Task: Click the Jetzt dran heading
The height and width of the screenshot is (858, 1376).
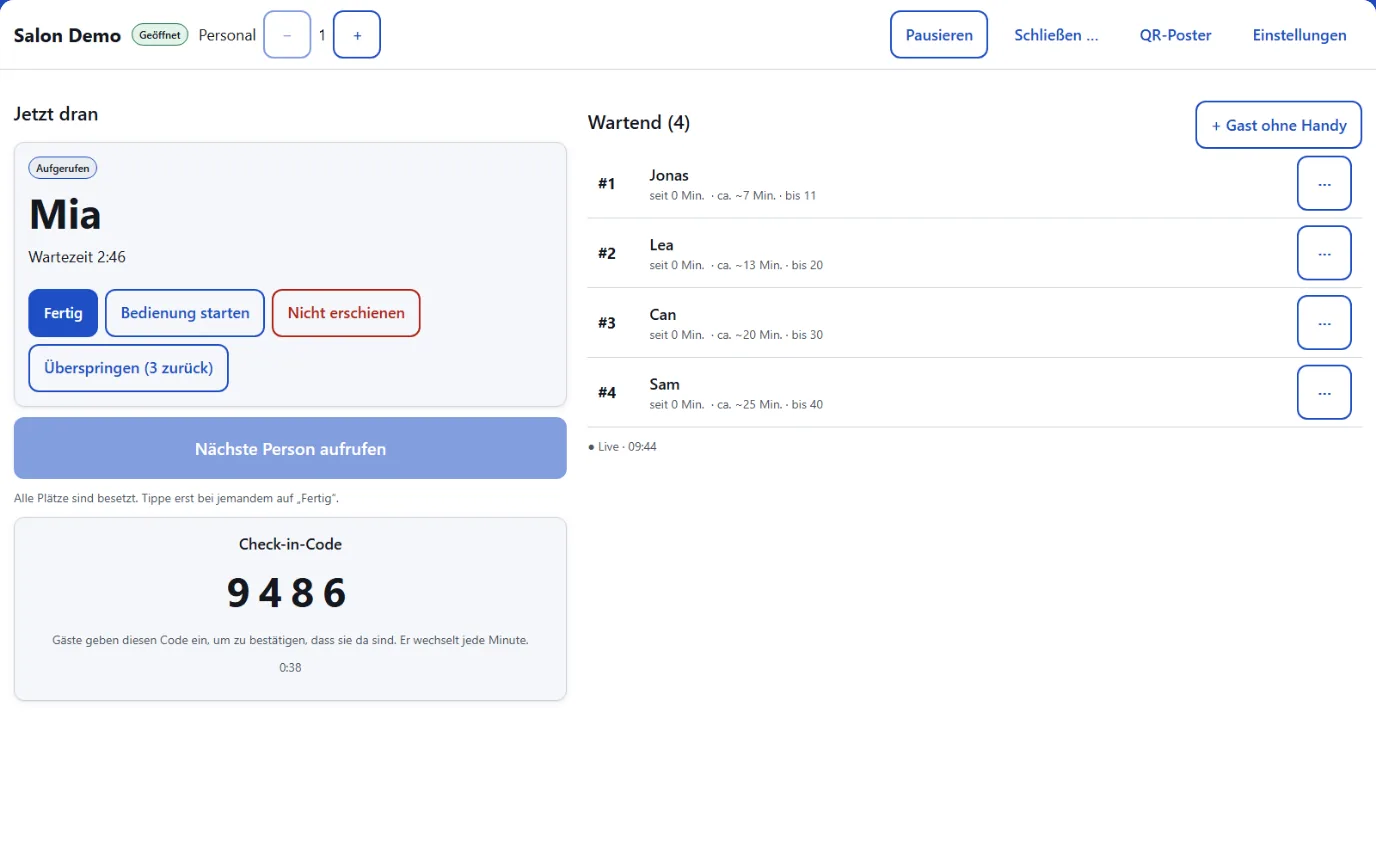Action: point(56,114)
